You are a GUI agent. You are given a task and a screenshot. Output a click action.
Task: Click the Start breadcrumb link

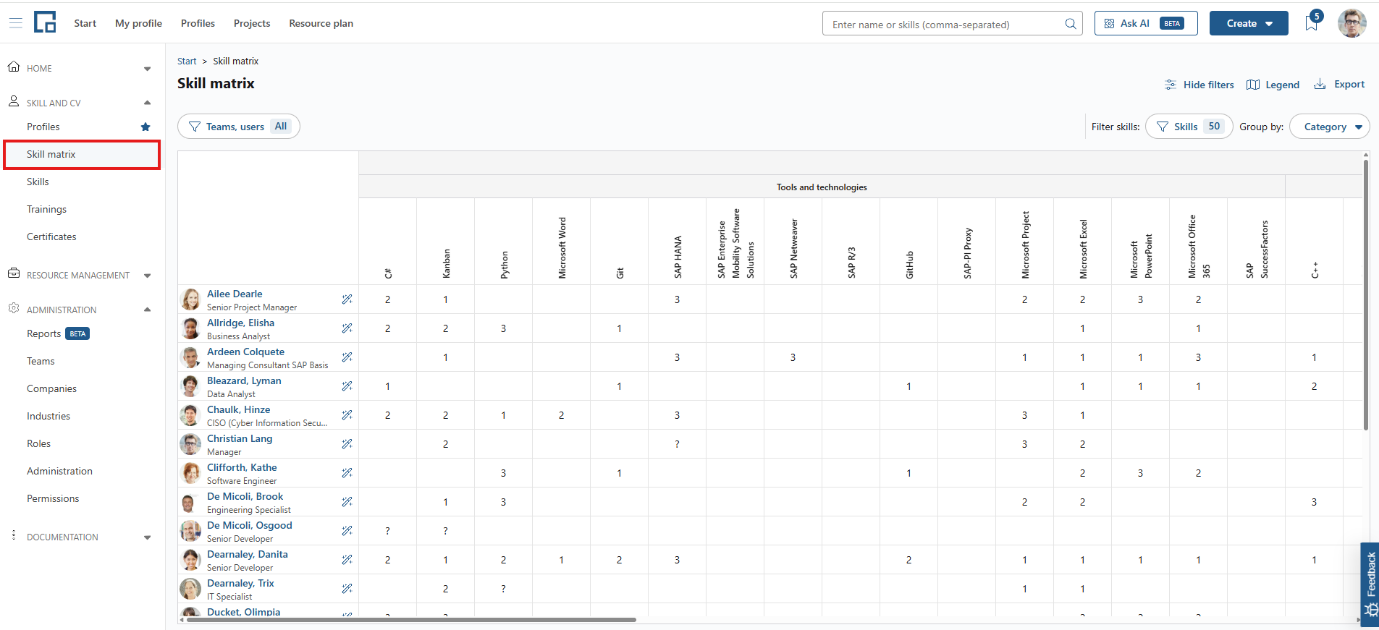[187, 61]
